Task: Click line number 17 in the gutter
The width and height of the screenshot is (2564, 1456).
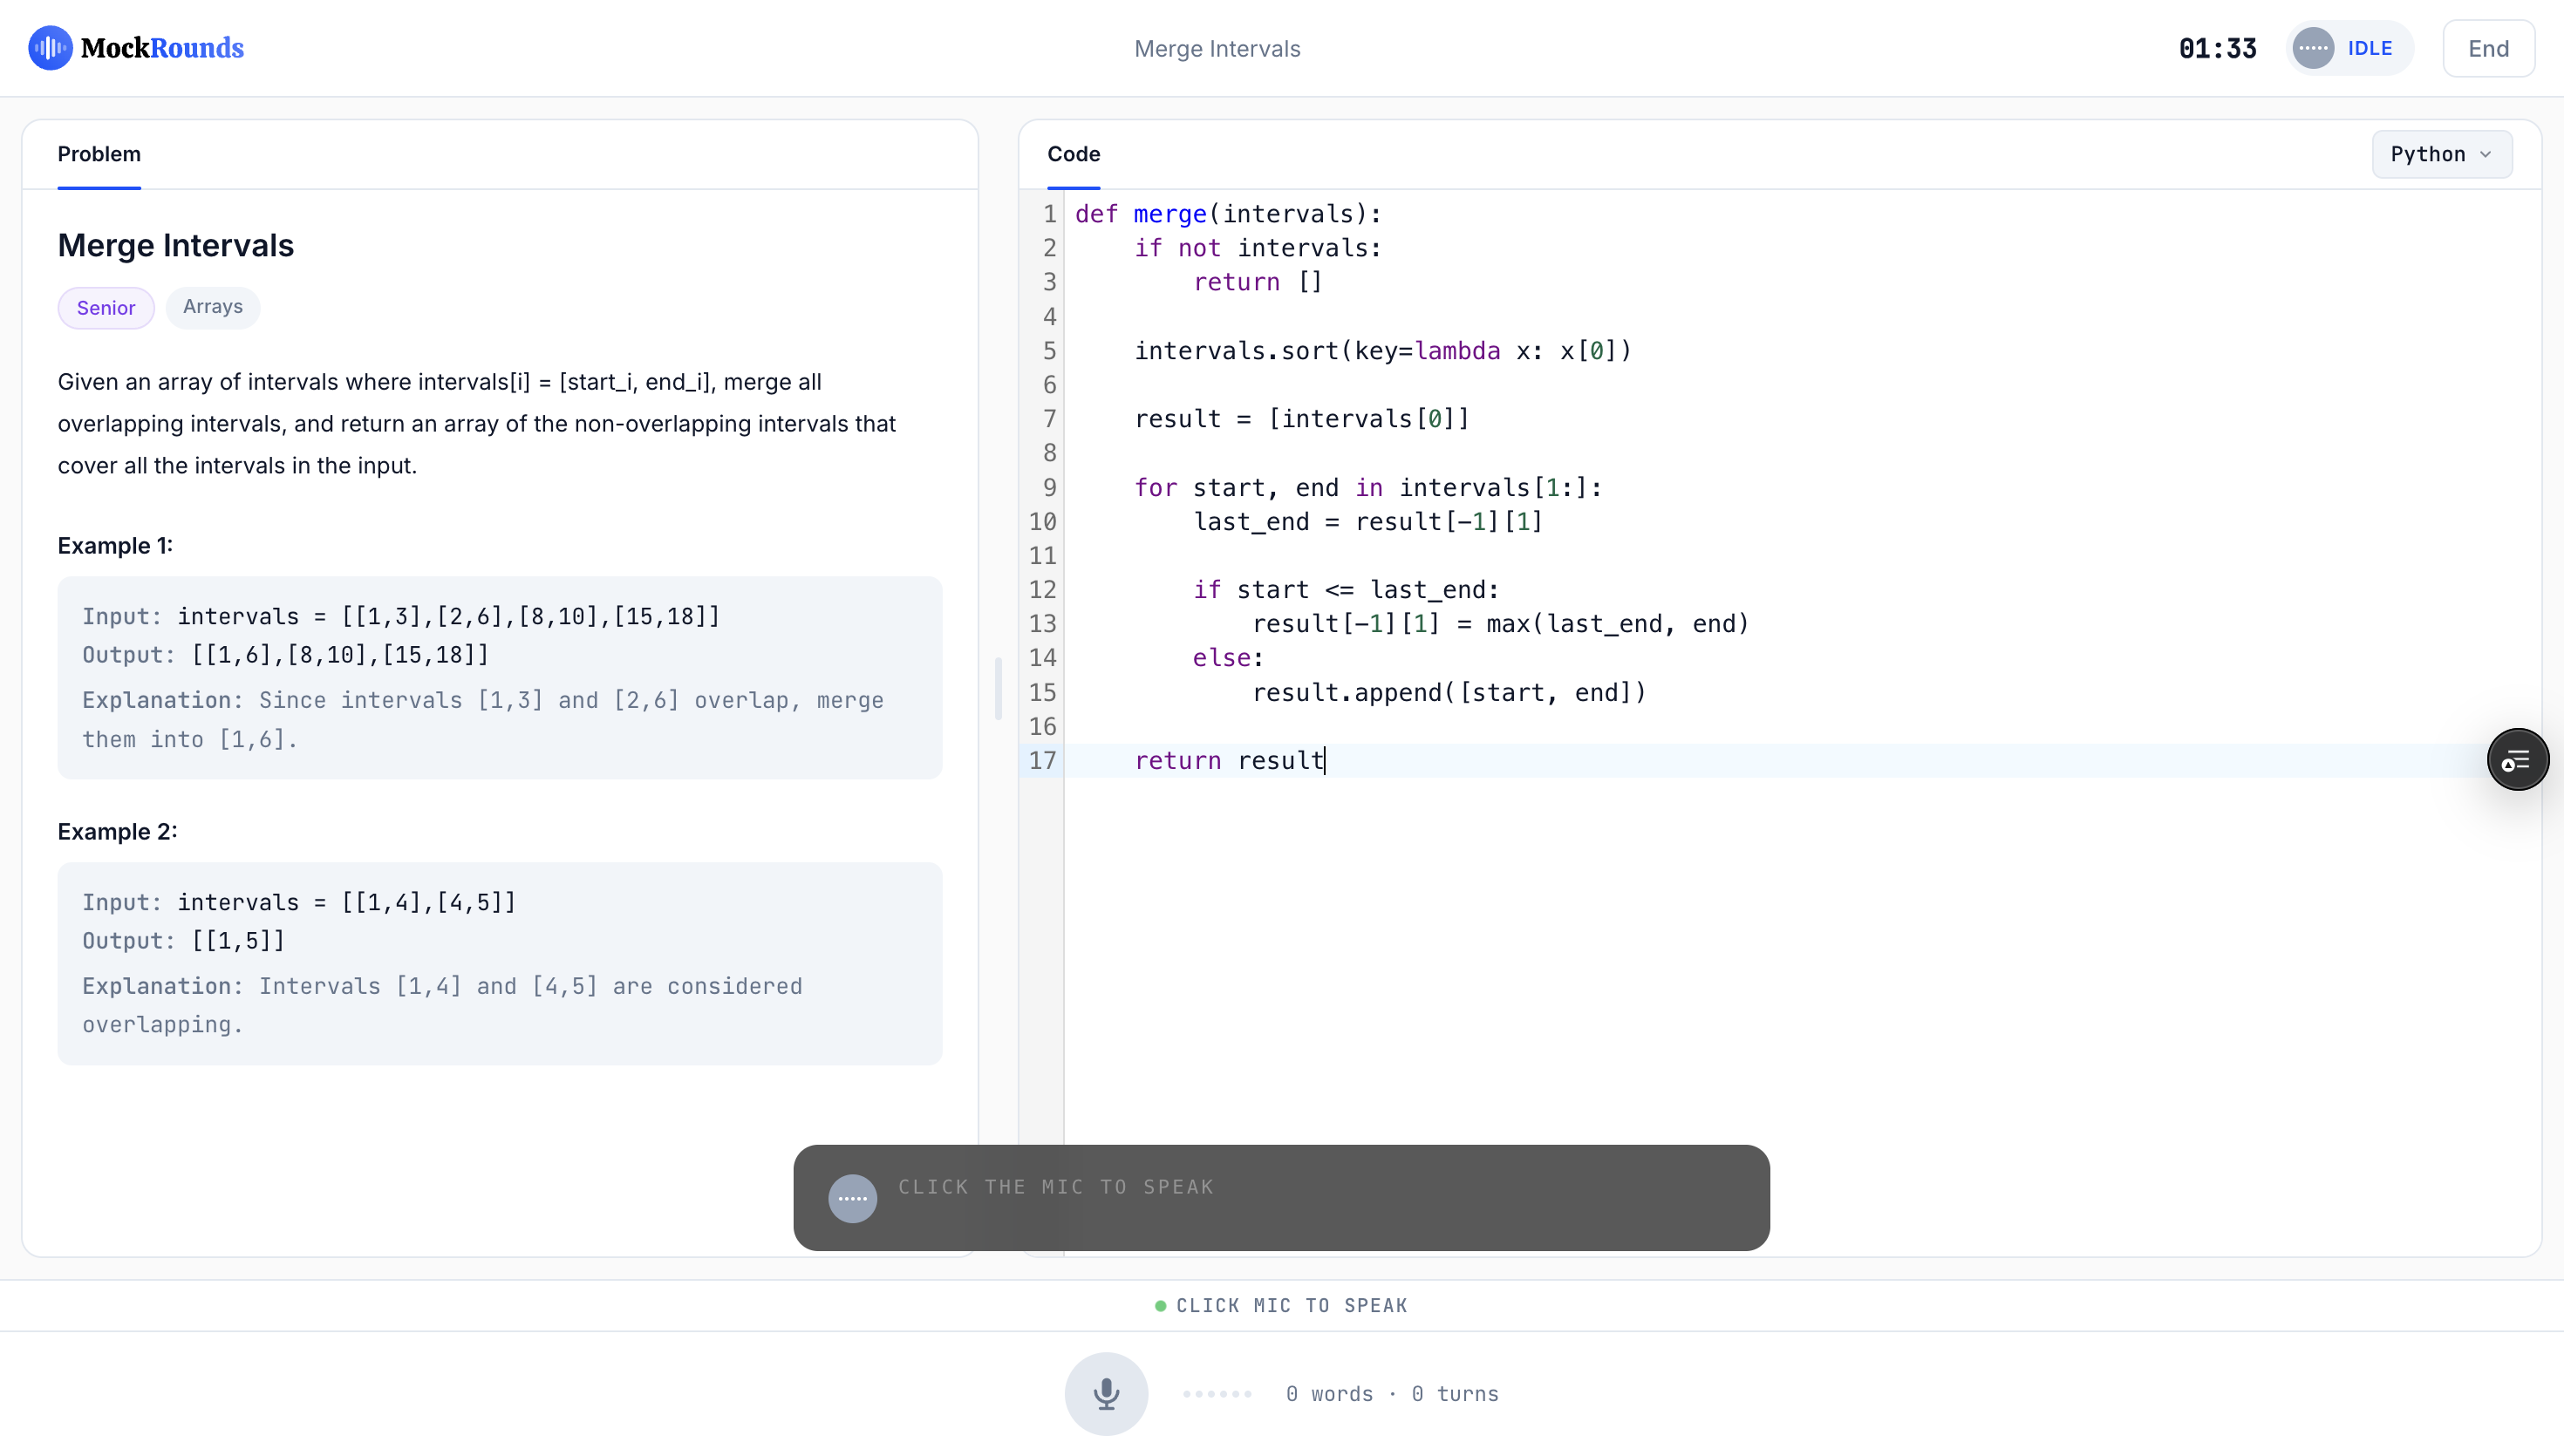Action: (x=1042, y=761)
